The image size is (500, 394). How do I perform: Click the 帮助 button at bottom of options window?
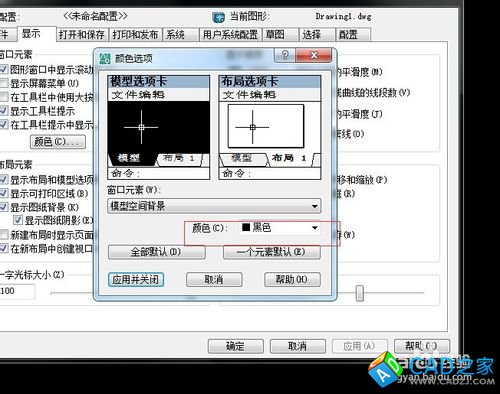[x=422, y=346]
